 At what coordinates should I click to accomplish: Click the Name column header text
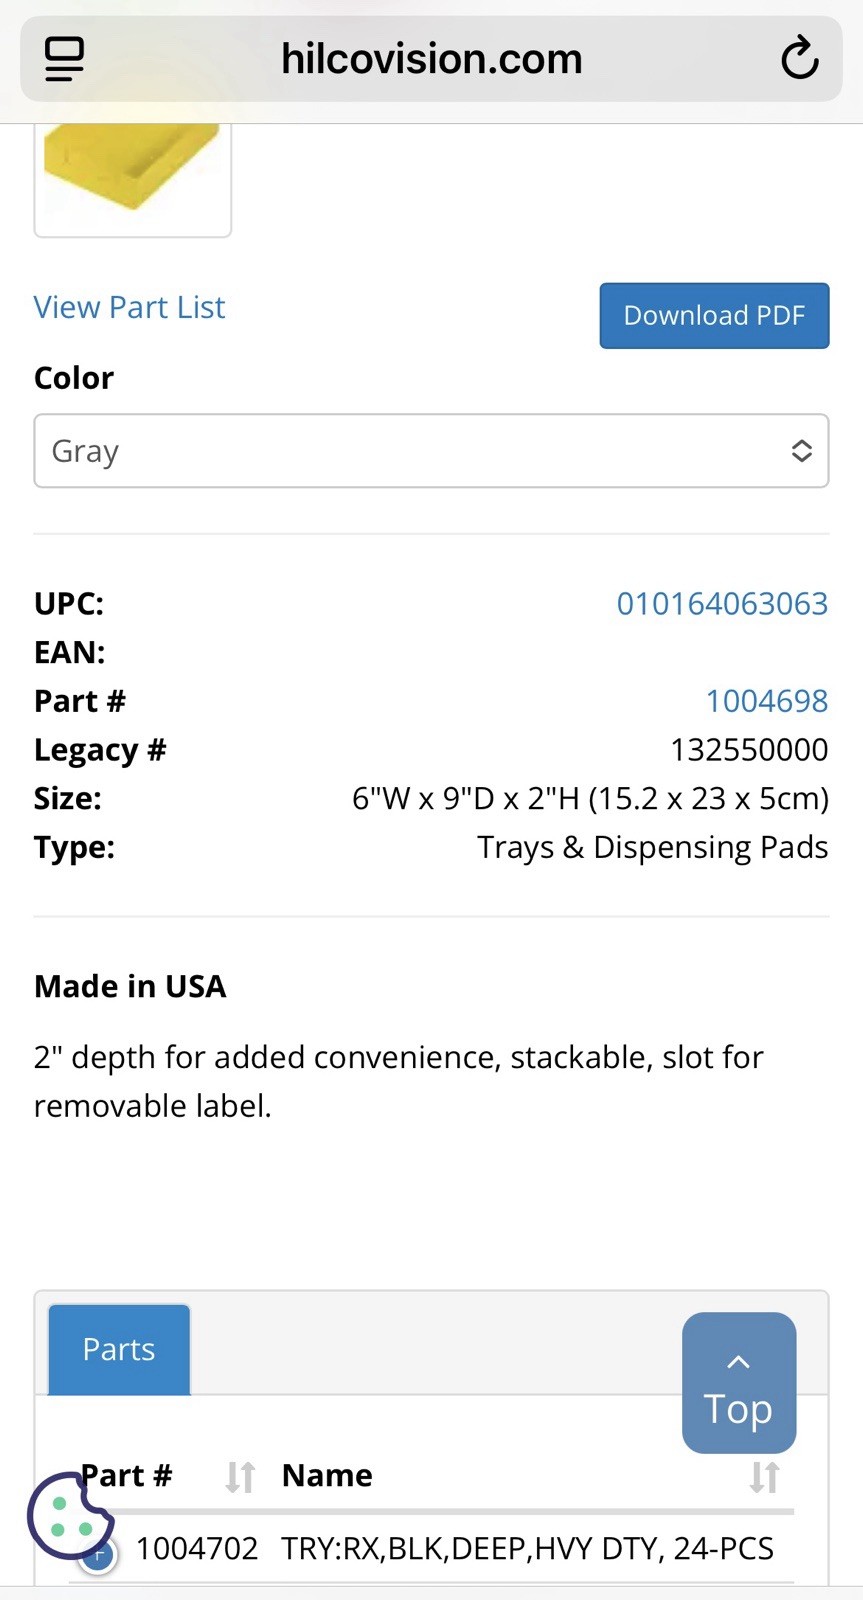click(327, 1476)
